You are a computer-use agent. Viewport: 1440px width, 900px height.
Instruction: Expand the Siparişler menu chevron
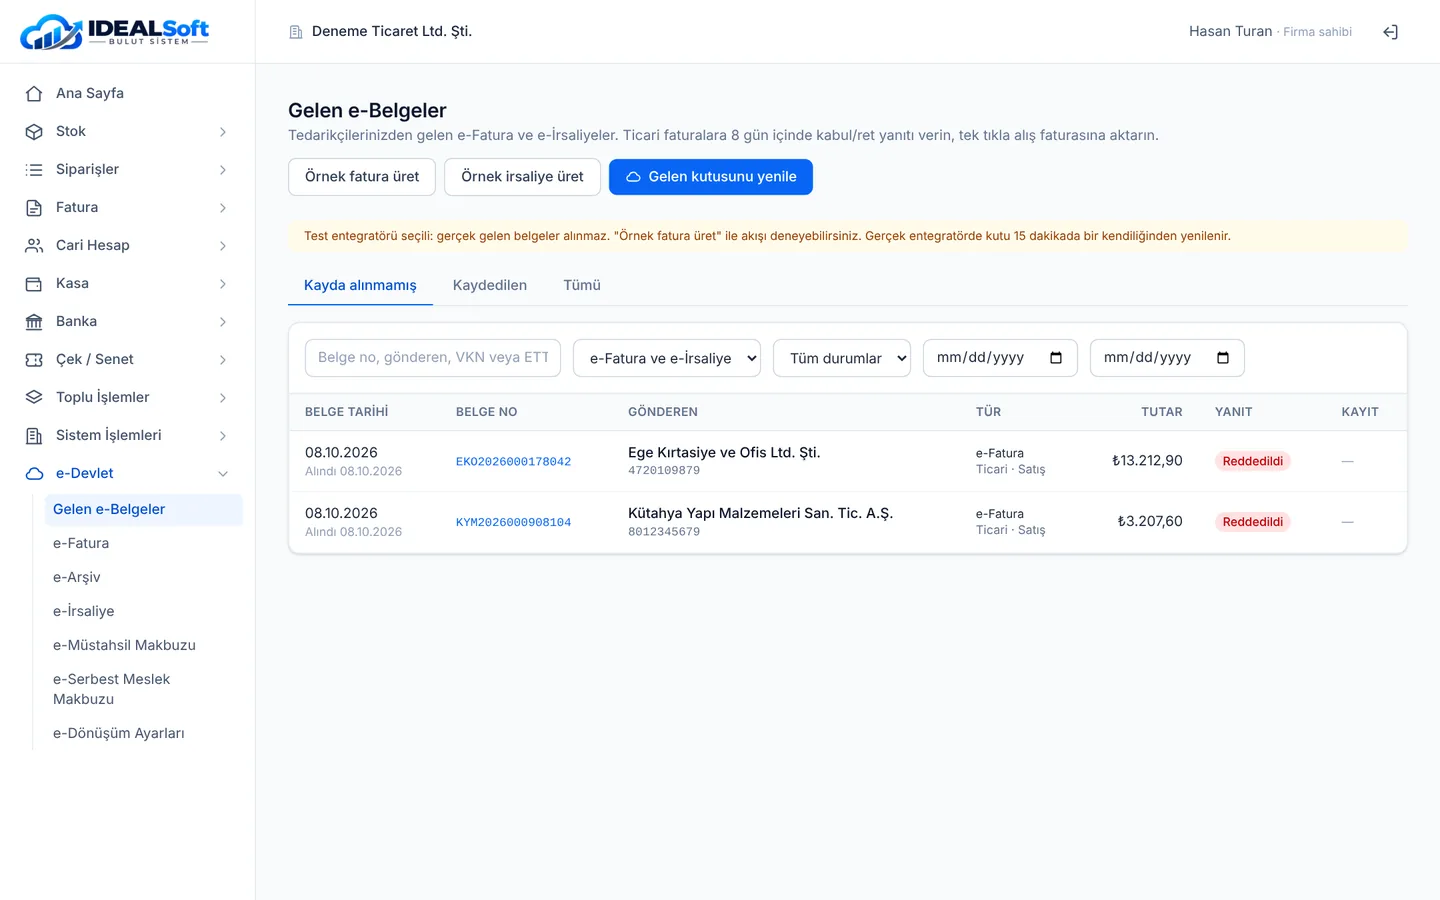pyautogui.click(x=223, y=169)
